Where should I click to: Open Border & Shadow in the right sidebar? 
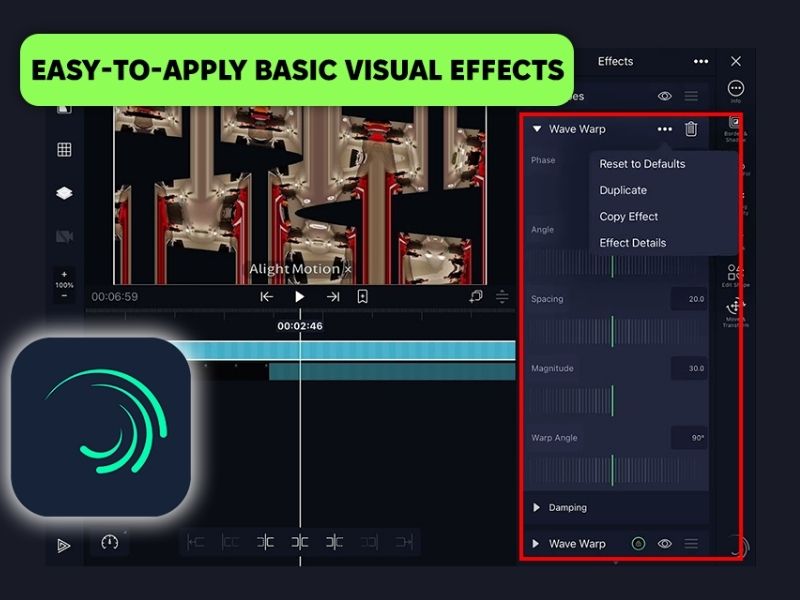tap(735, 129)
